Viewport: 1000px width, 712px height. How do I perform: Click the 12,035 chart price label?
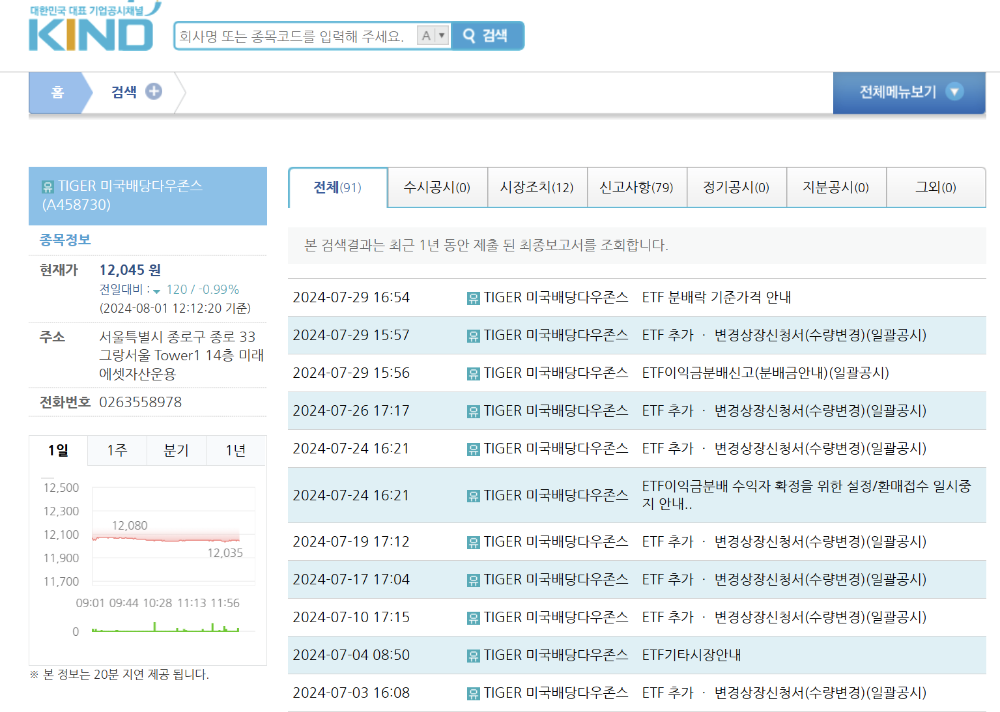(x=225, y=553)
